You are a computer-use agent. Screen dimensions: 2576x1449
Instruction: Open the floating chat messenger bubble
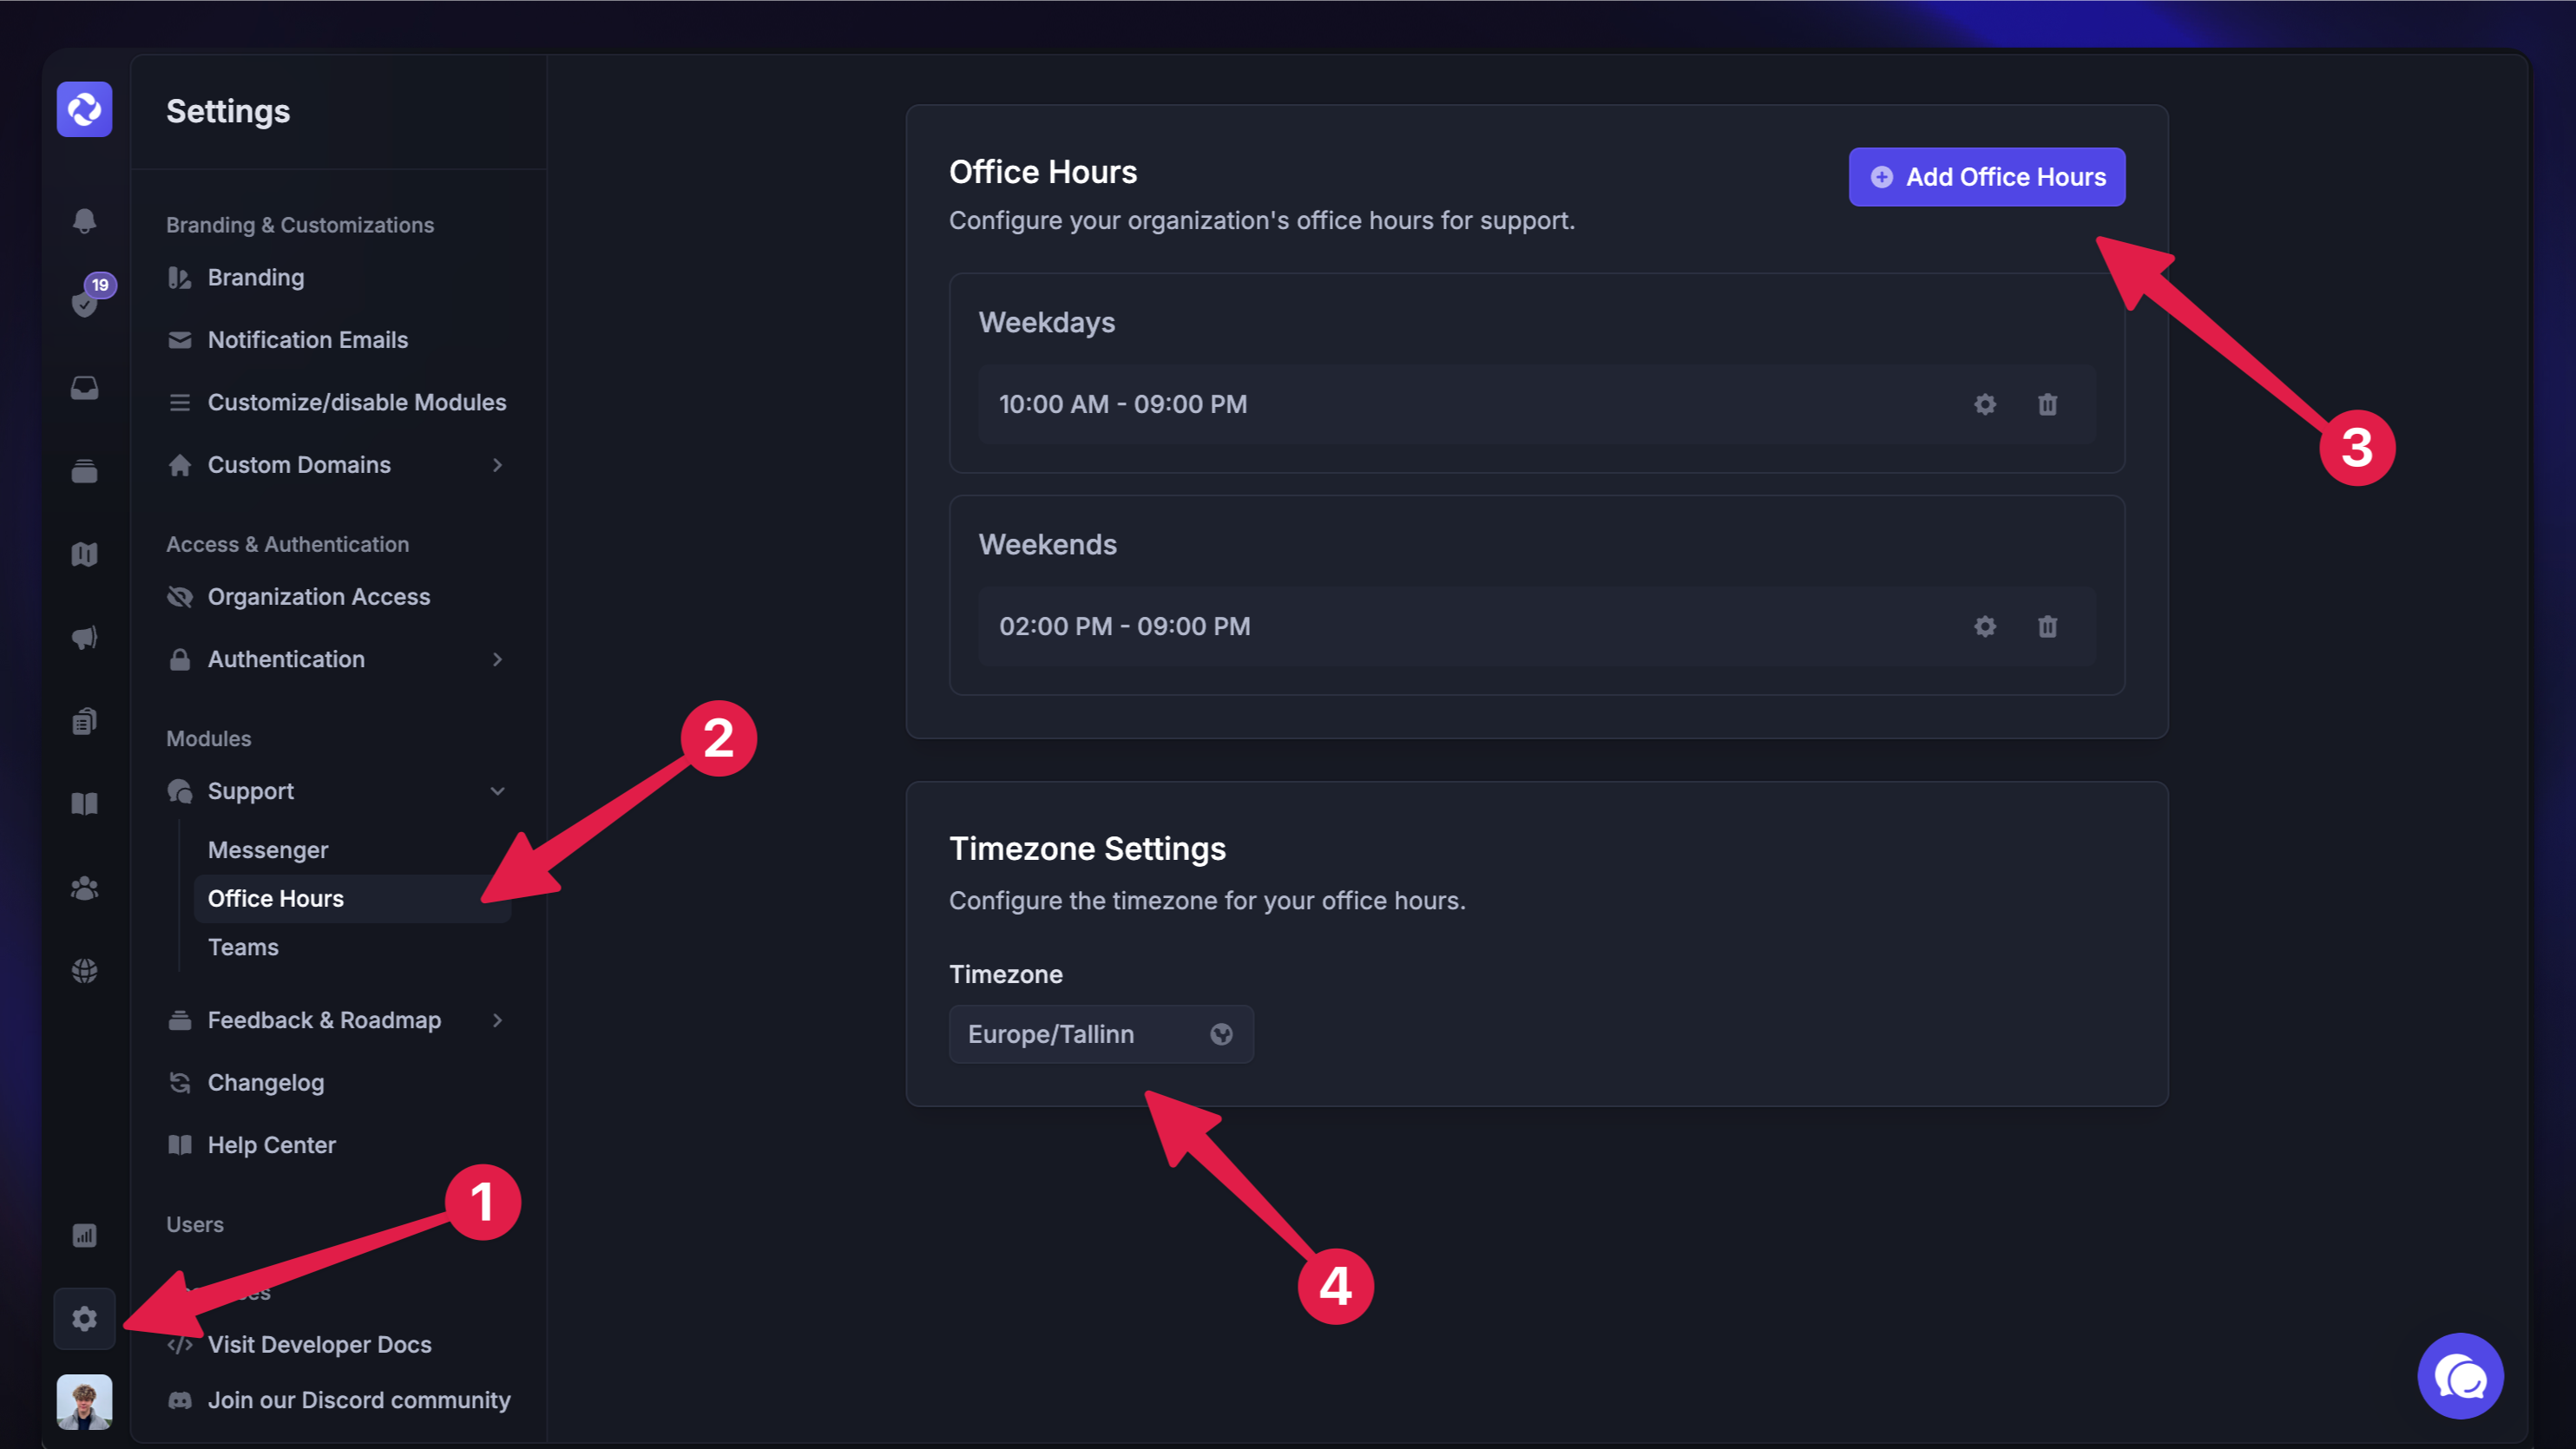[2460, 1376]
